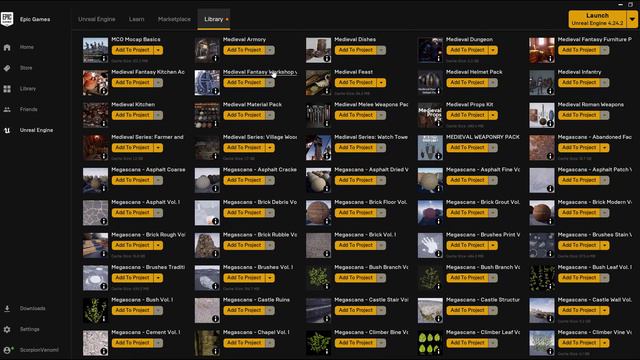Expand dropdown arrow for Medieval Props Kit
The width and height of the screenshot is (640, 360).
(x=493, y=115)
